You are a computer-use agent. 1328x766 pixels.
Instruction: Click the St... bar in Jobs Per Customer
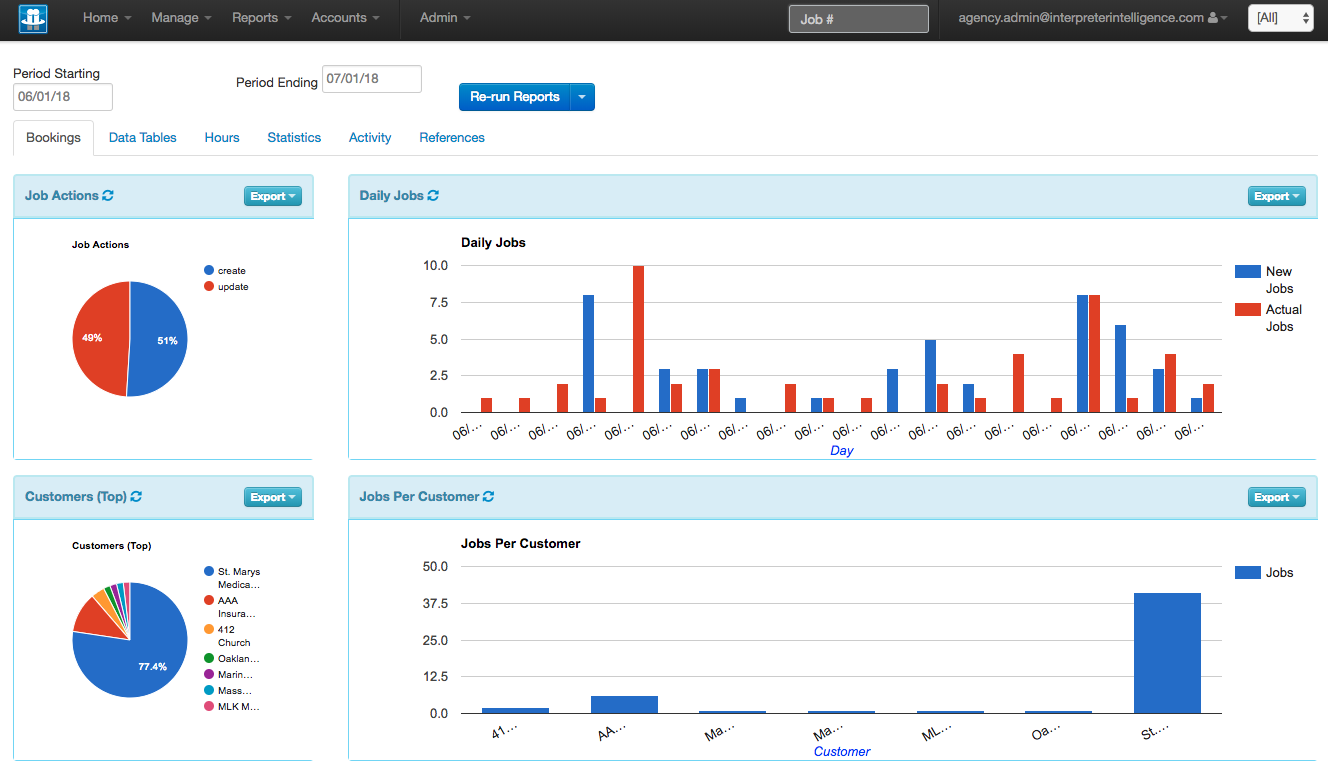[x=1167, y=653]
